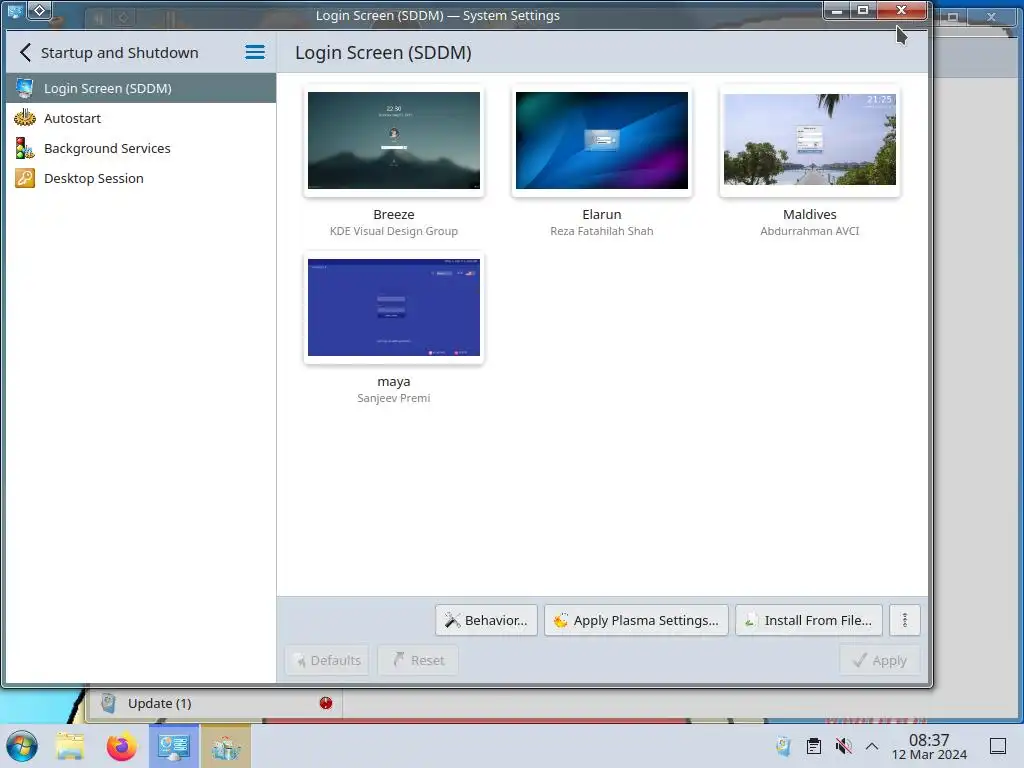Click the 'Sanjeev Premi' author text
This screenshot has height=768, width=1024.
394,398
